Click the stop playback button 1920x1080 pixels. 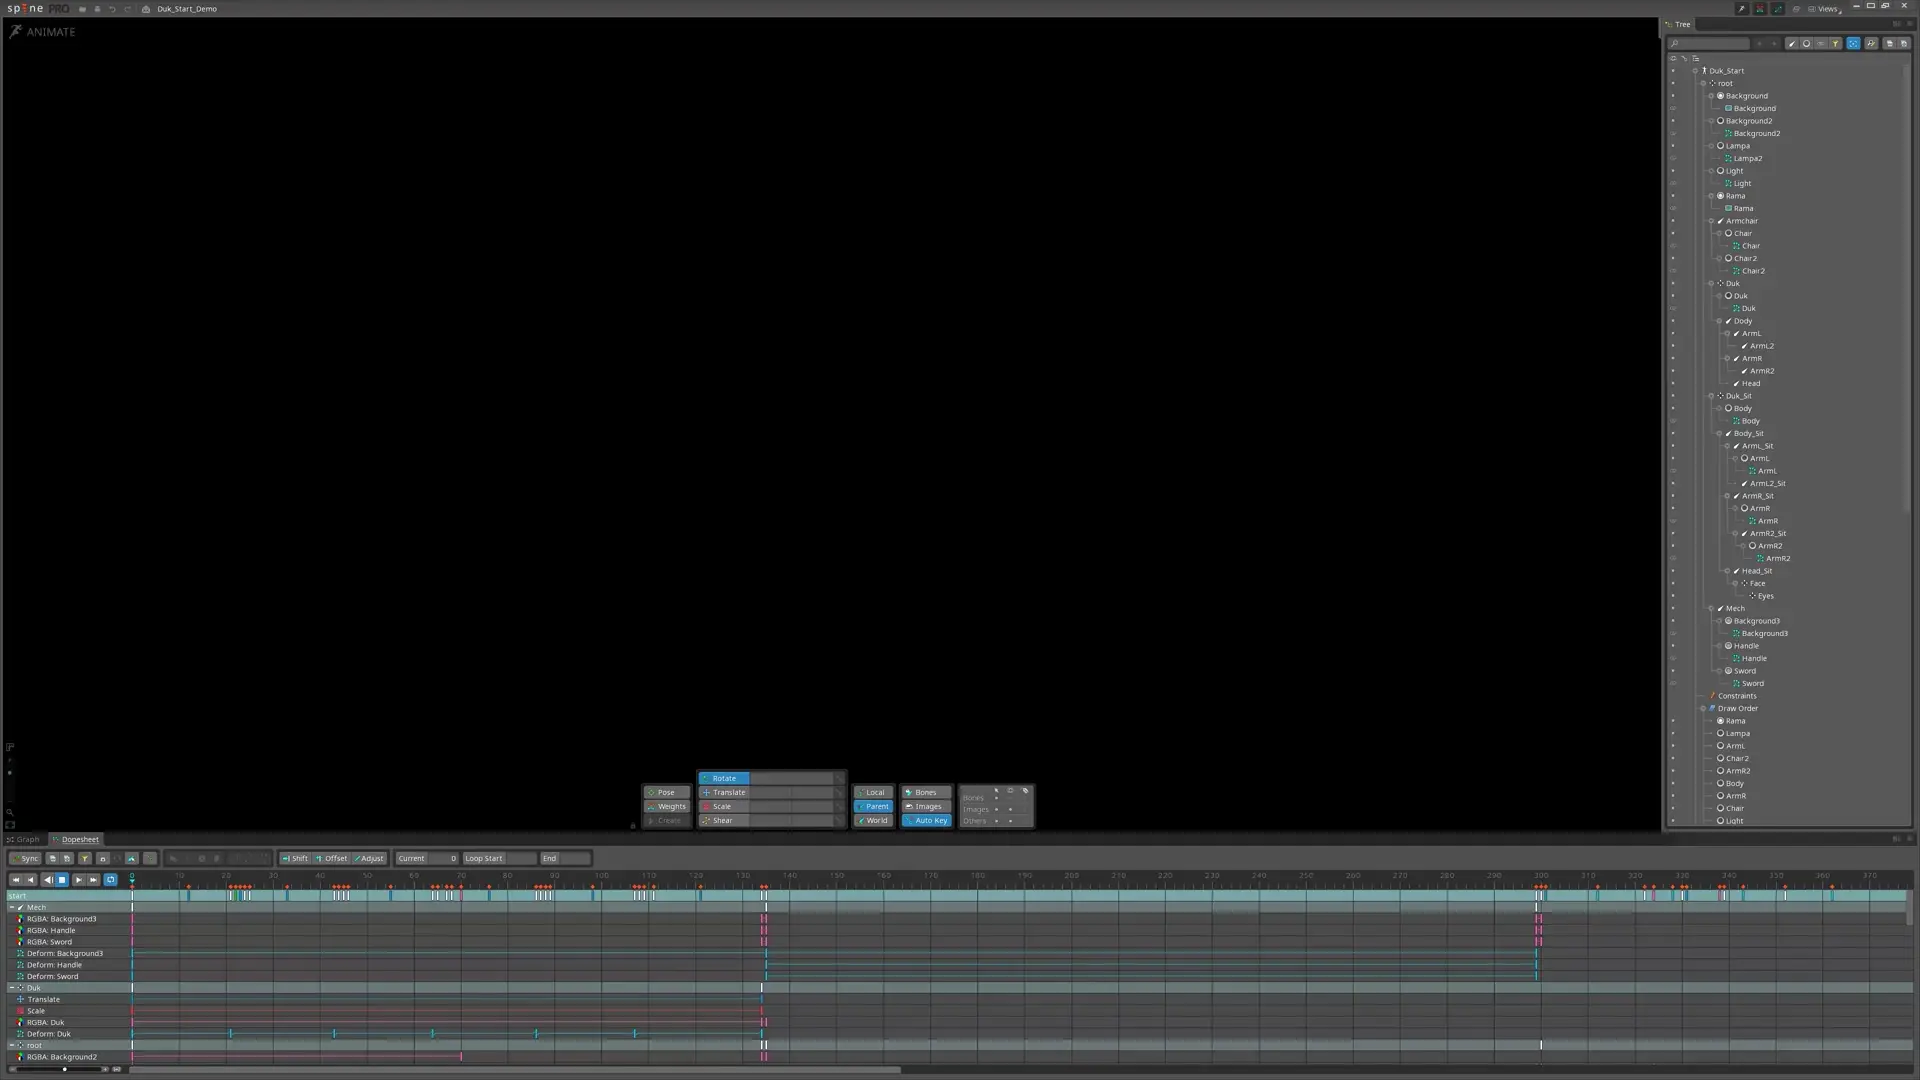(x=62, y=880)
